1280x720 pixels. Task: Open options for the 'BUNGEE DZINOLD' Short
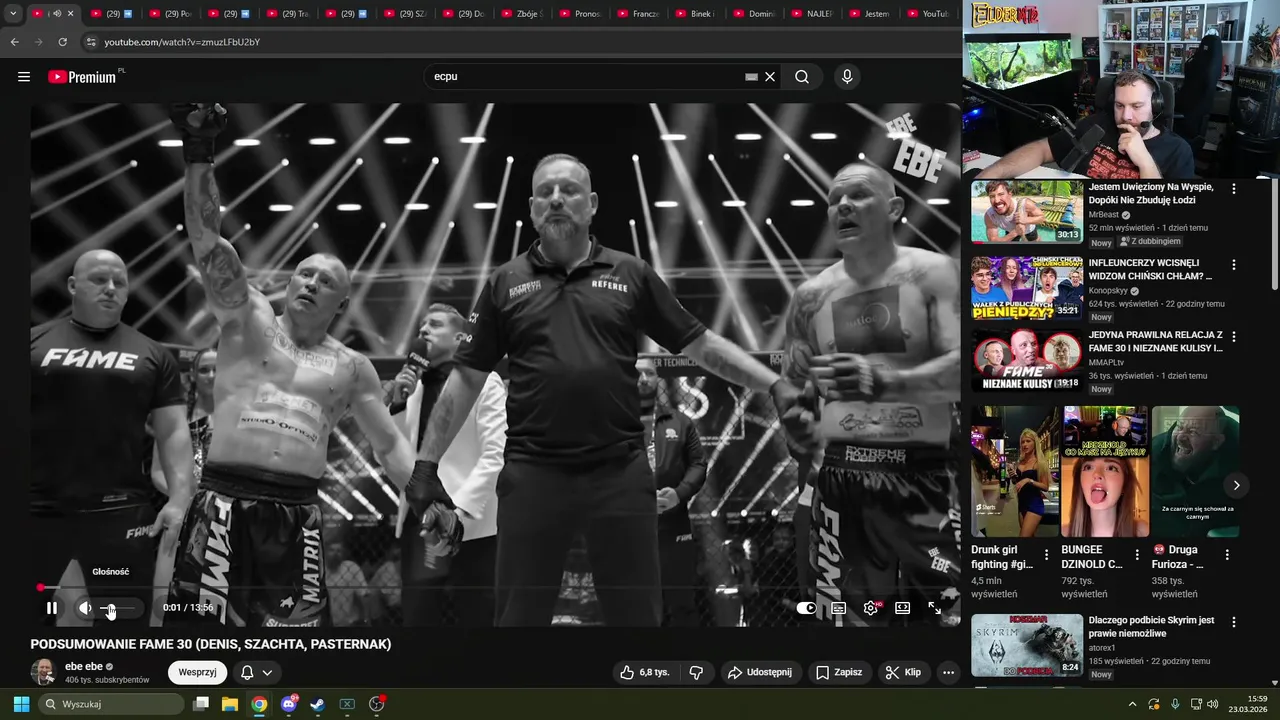tap(1137, 555)
